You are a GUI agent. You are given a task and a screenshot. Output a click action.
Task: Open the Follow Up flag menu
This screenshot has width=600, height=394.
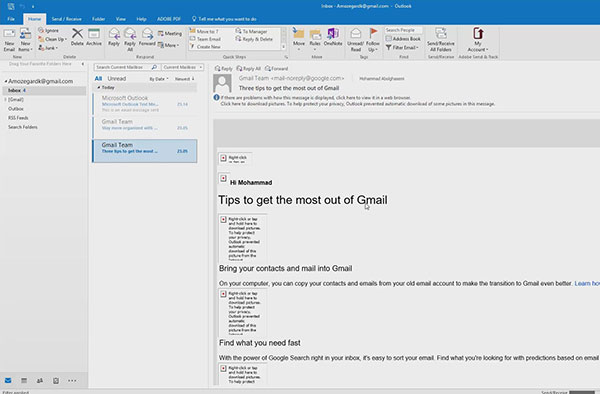click(373, 40)
